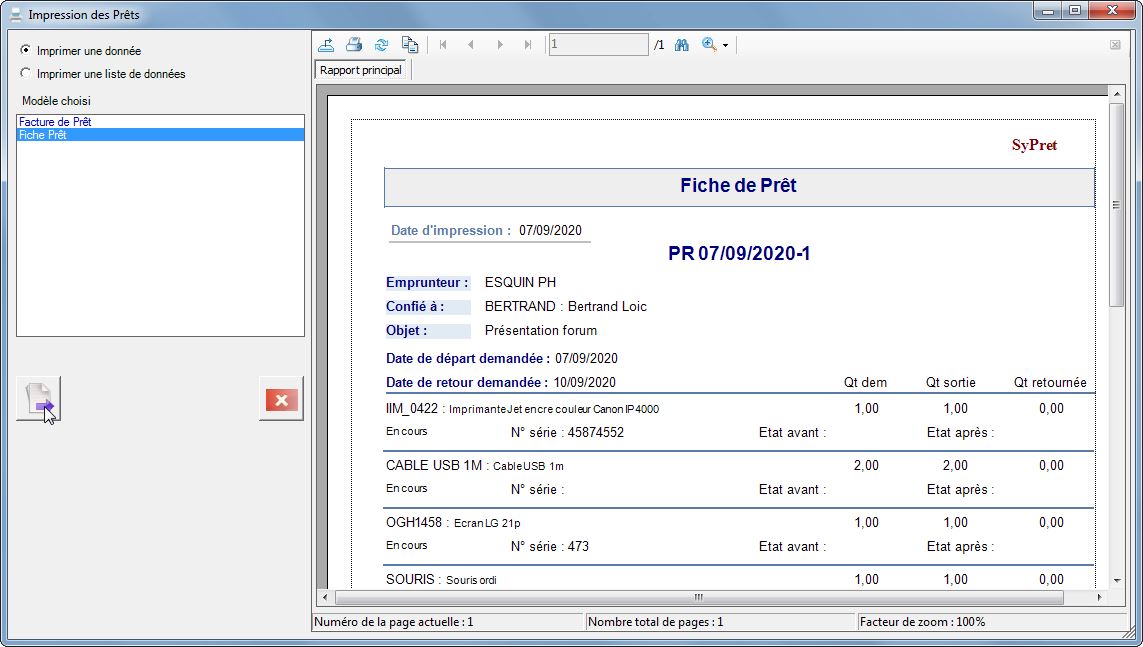This screenshot has height=647, width=1143.
Task: Choose Facture de Prêt model
Action: (x=160, y=122)
